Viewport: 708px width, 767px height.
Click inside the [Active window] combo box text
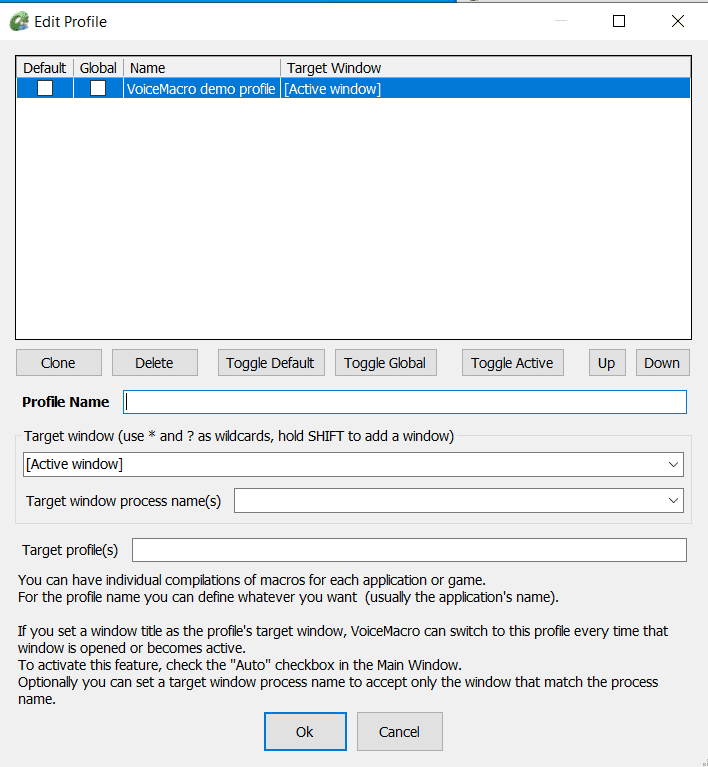(74, 464)
